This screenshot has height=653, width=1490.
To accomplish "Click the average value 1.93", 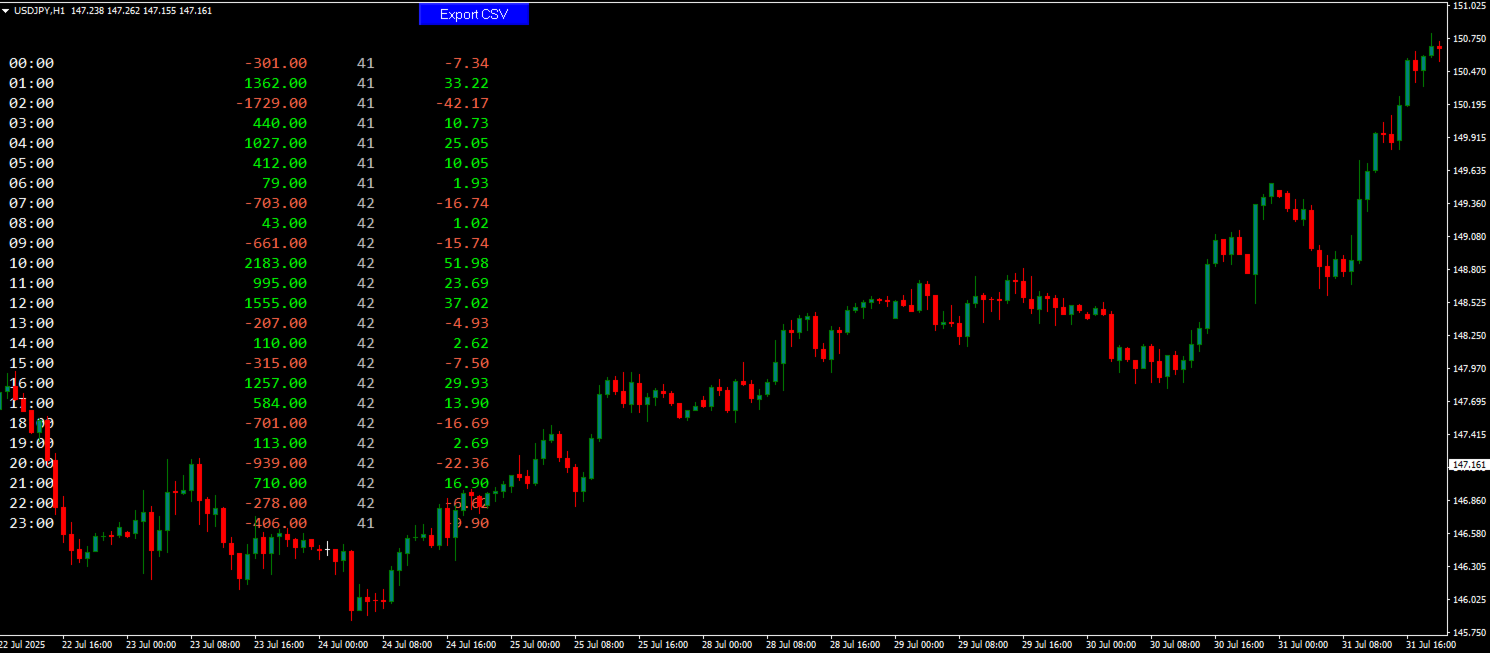I will [471, 183].
